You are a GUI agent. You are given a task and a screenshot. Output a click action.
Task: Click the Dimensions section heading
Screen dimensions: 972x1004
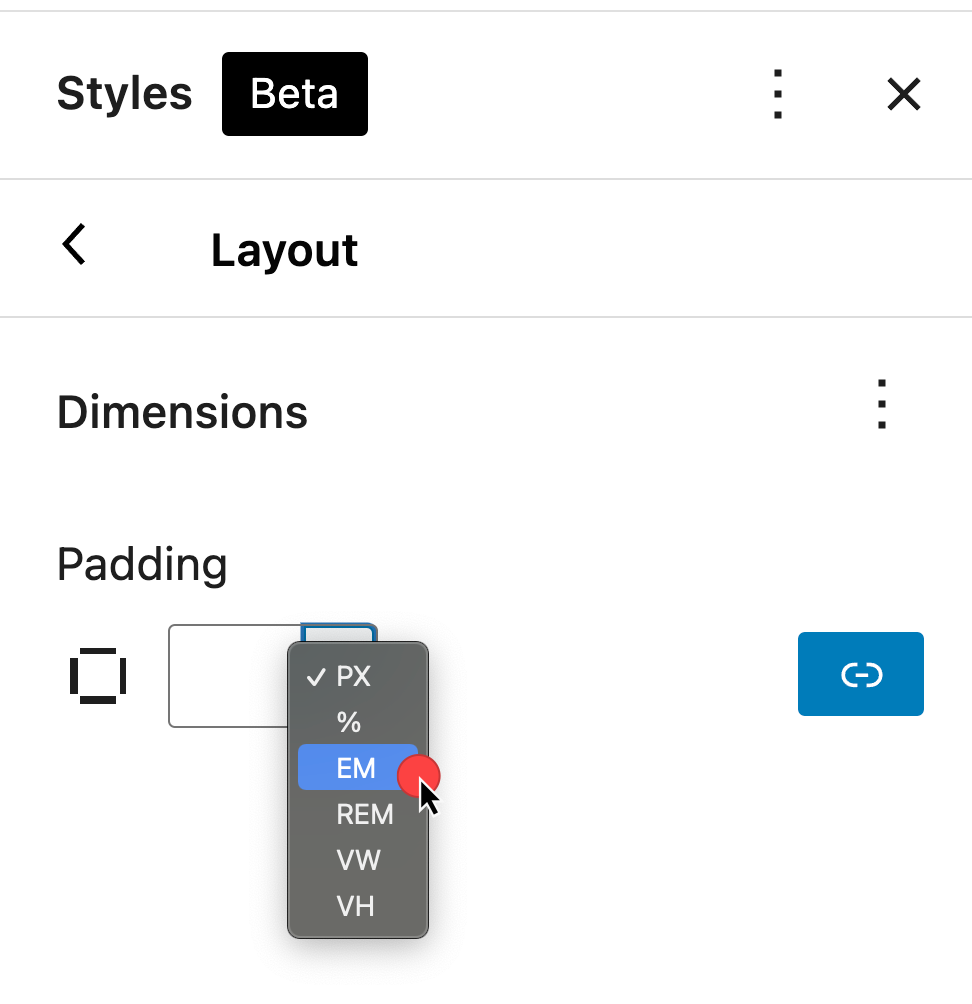(x=182, y=412)
